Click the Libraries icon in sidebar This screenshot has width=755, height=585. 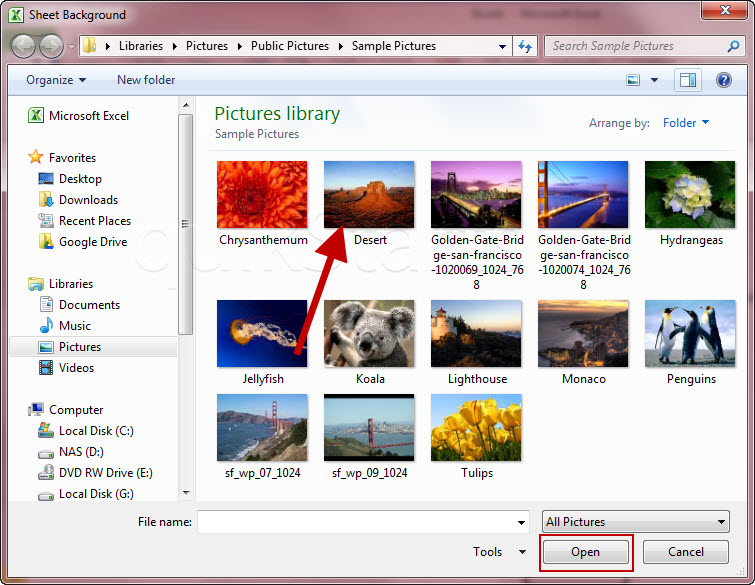tap(36, 284)
